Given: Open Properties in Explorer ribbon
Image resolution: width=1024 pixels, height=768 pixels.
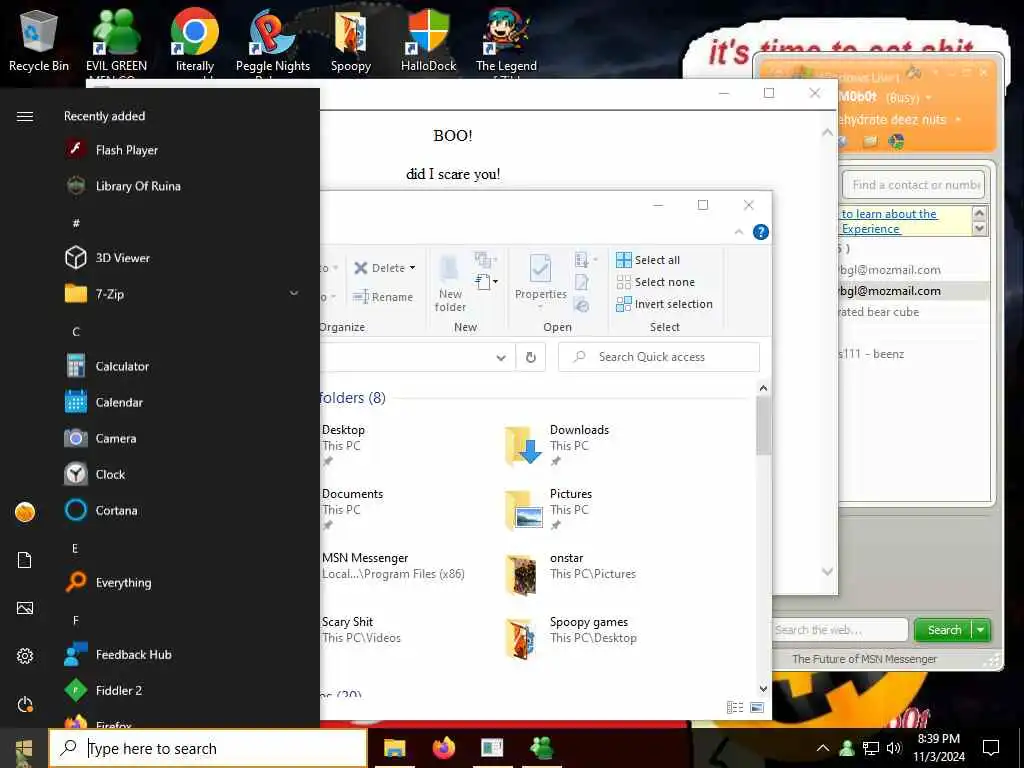Looking at the screenshot, I should pos(540,279).
